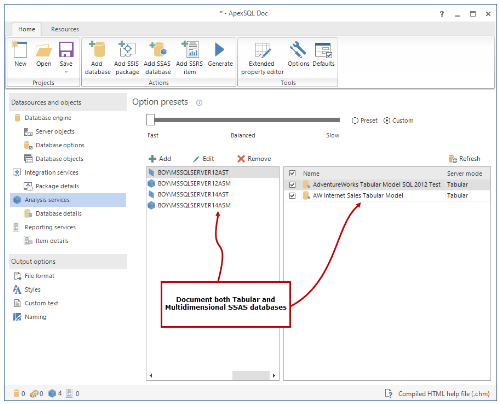The width and height of the screenshot is (499, 404).
Task: Click Add SSRS item icon
Action: [190, 49]
